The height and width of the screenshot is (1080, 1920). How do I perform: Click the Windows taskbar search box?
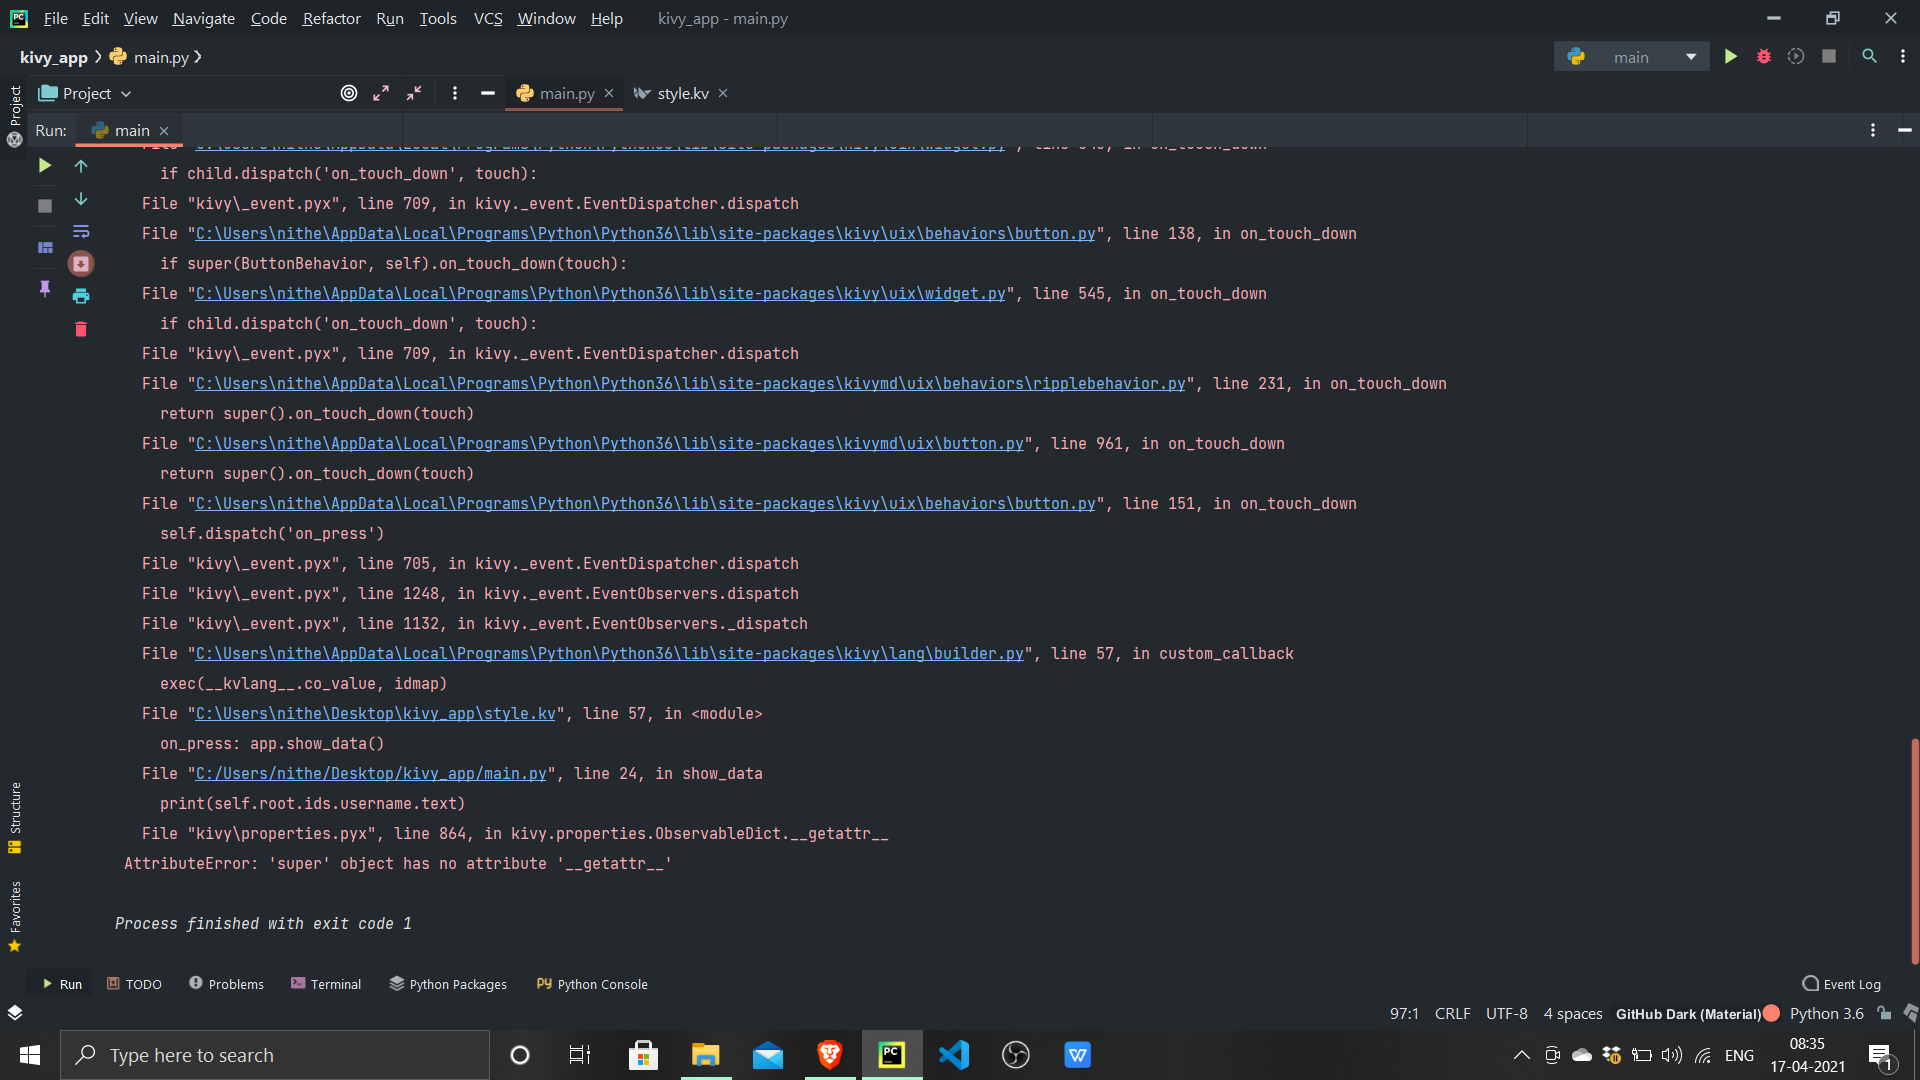coord(275,1055)
